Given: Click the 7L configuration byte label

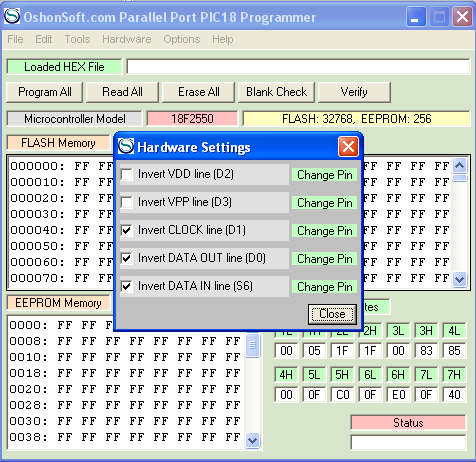Looking at the screenshot, I should pyautogui.click(x=426, y=375).
